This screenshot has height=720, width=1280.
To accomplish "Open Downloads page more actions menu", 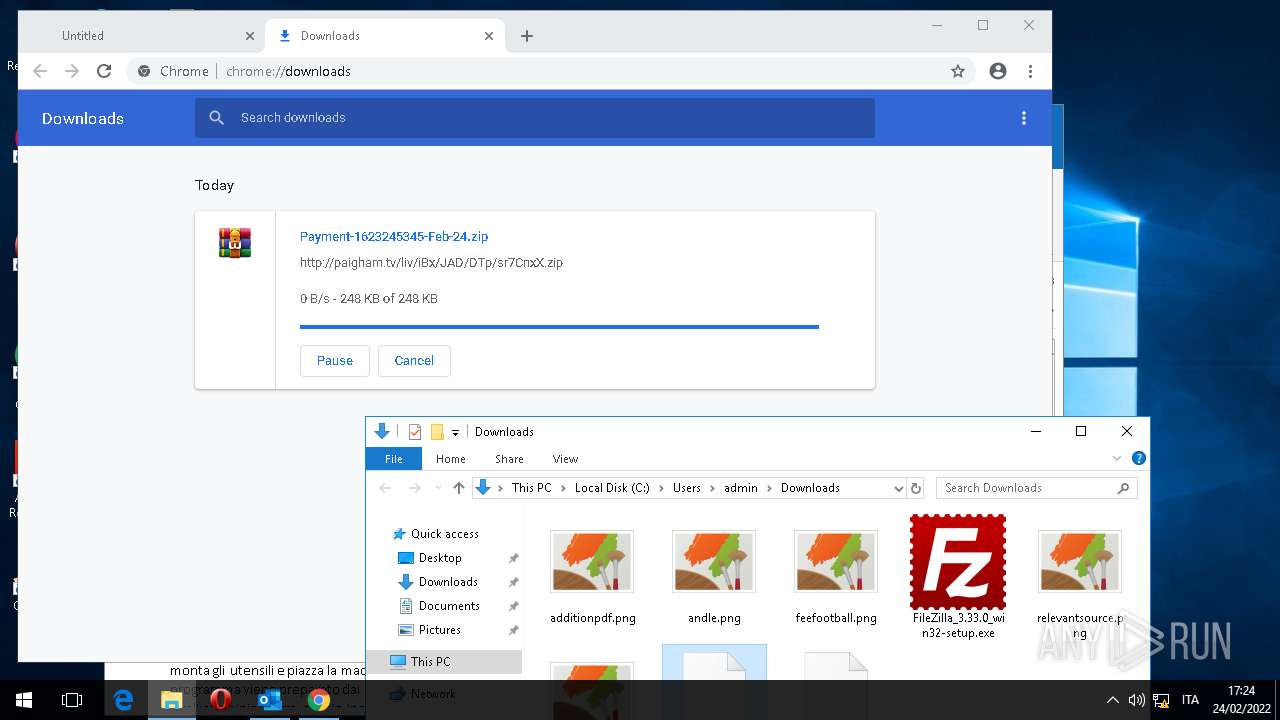I will pyautogui.click(x=1023, y=118).
